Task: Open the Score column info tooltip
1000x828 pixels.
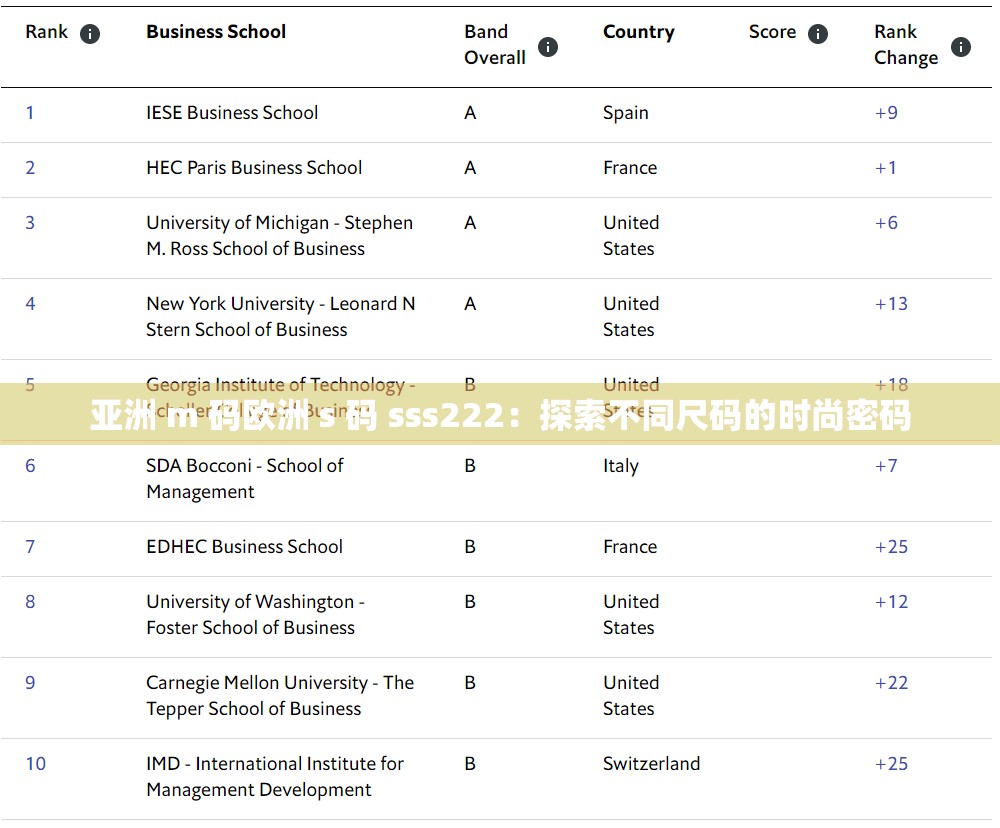Action: (817, 33)
